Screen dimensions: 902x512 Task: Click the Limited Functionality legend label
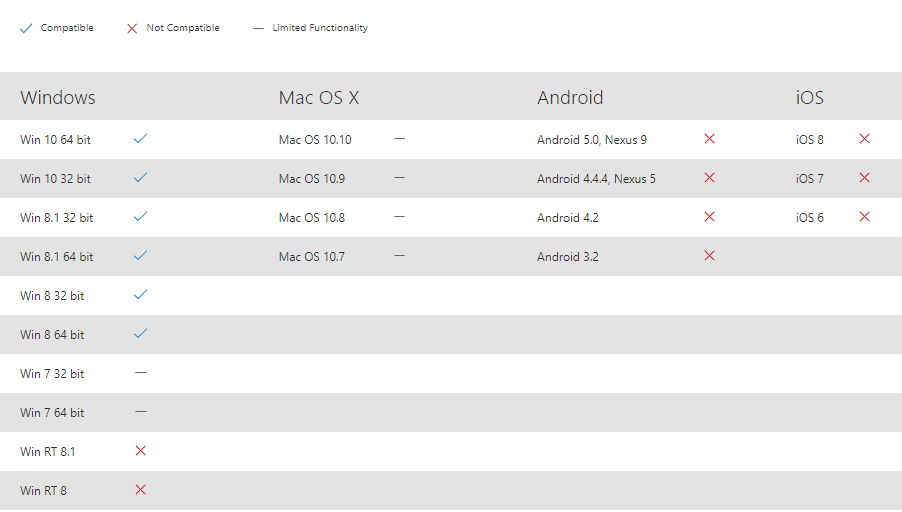(x=320, y=28)
